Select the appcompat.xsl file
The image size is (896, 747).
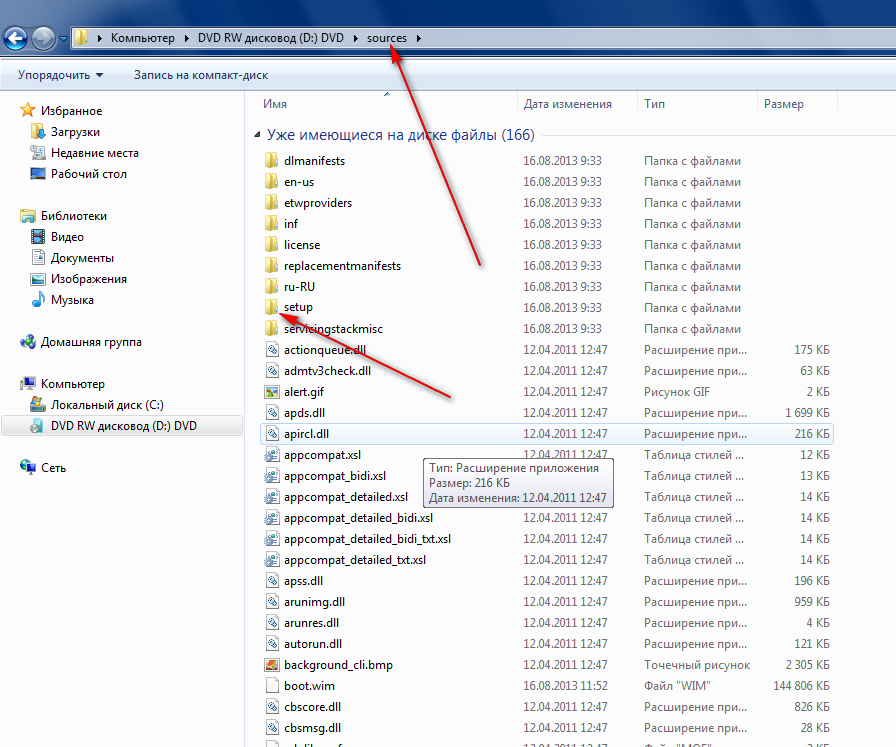(322, 455)
